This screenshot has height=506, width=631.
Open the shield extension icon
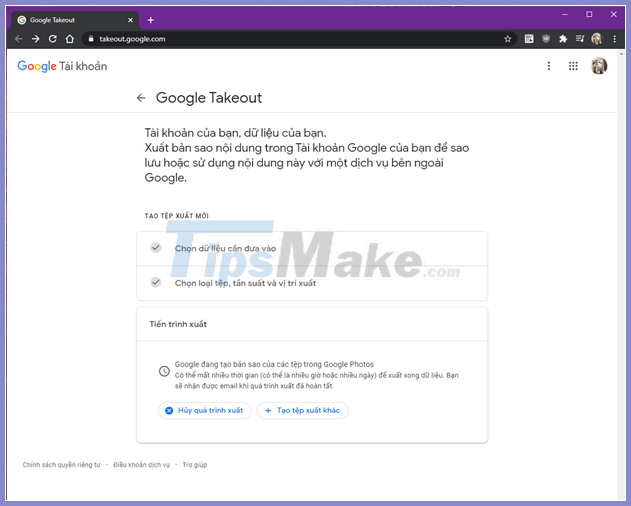(546, 39)
